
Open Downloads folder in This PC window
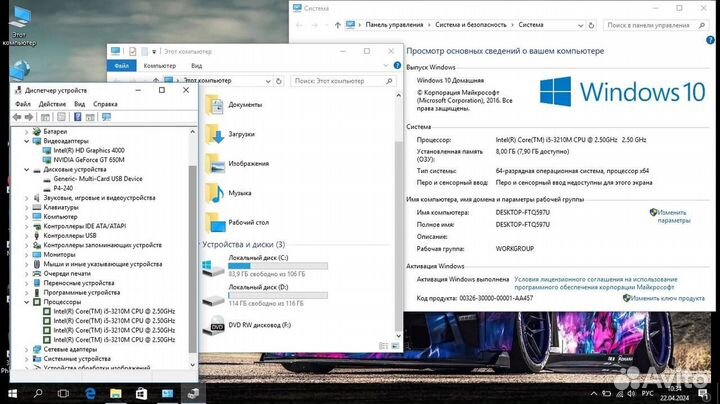click(x=230, y=134)
